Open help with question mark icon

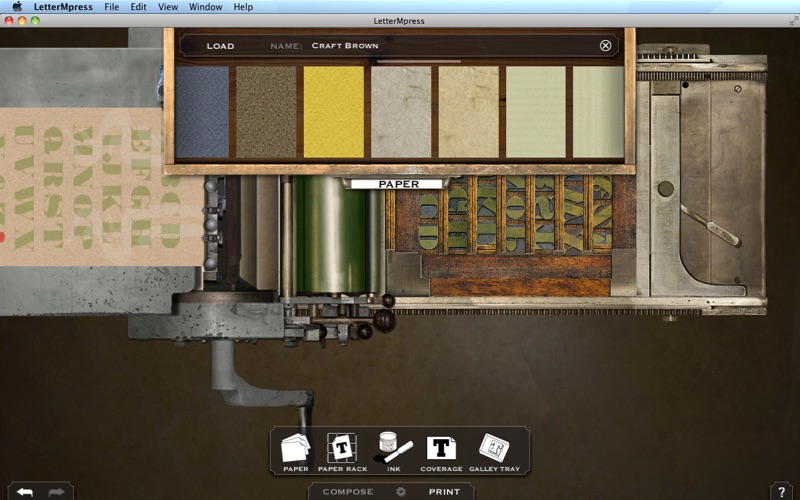(x=782, y=491)
